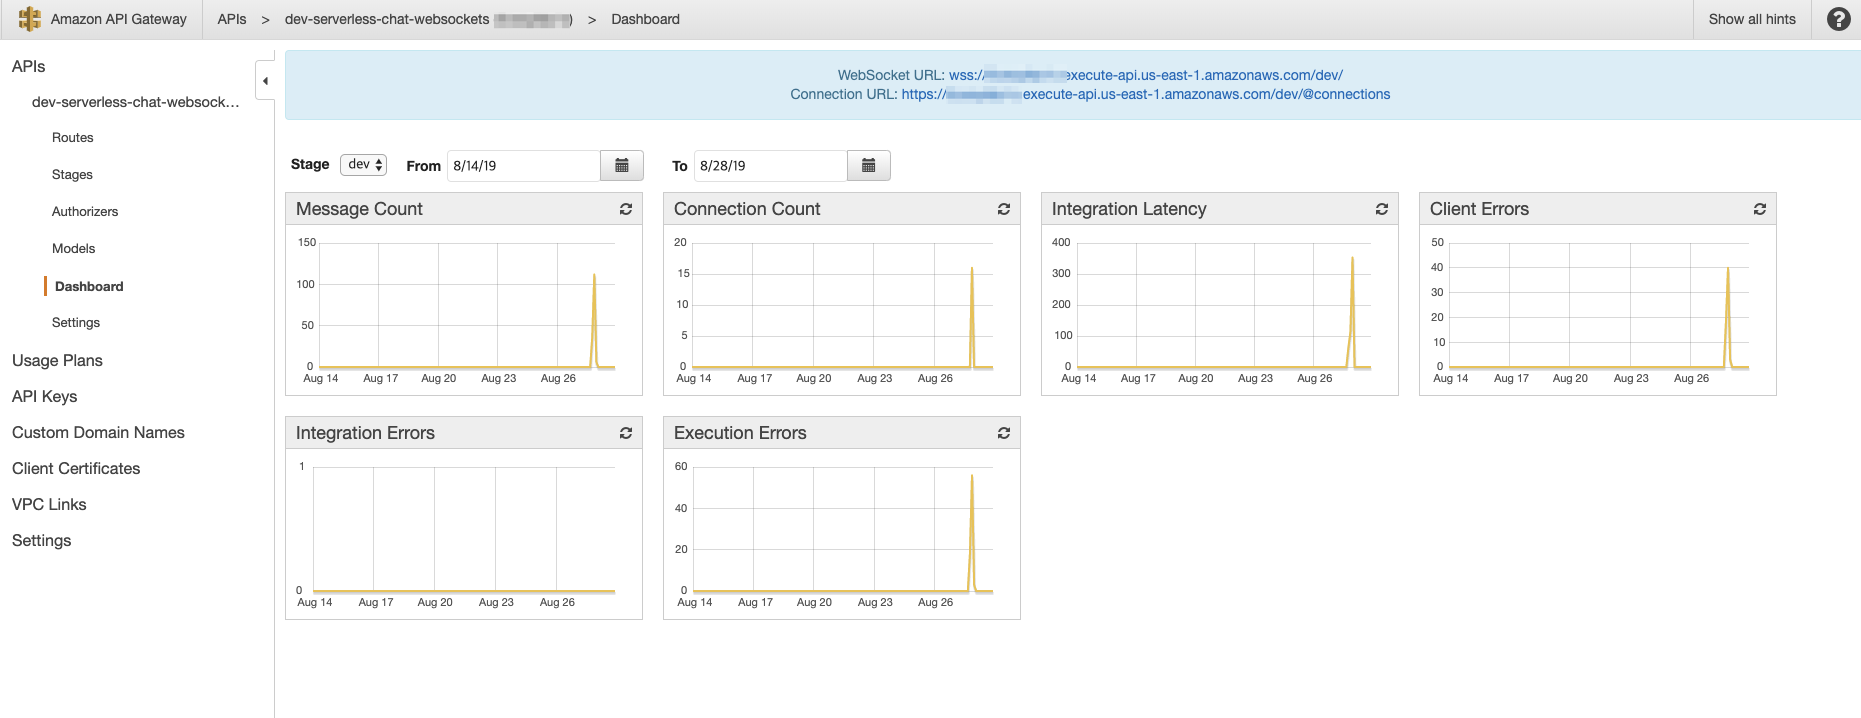Screen dimensions: 1861x718
Task: Open the API's Settings under Dashboard
Action: click(76, 323)
